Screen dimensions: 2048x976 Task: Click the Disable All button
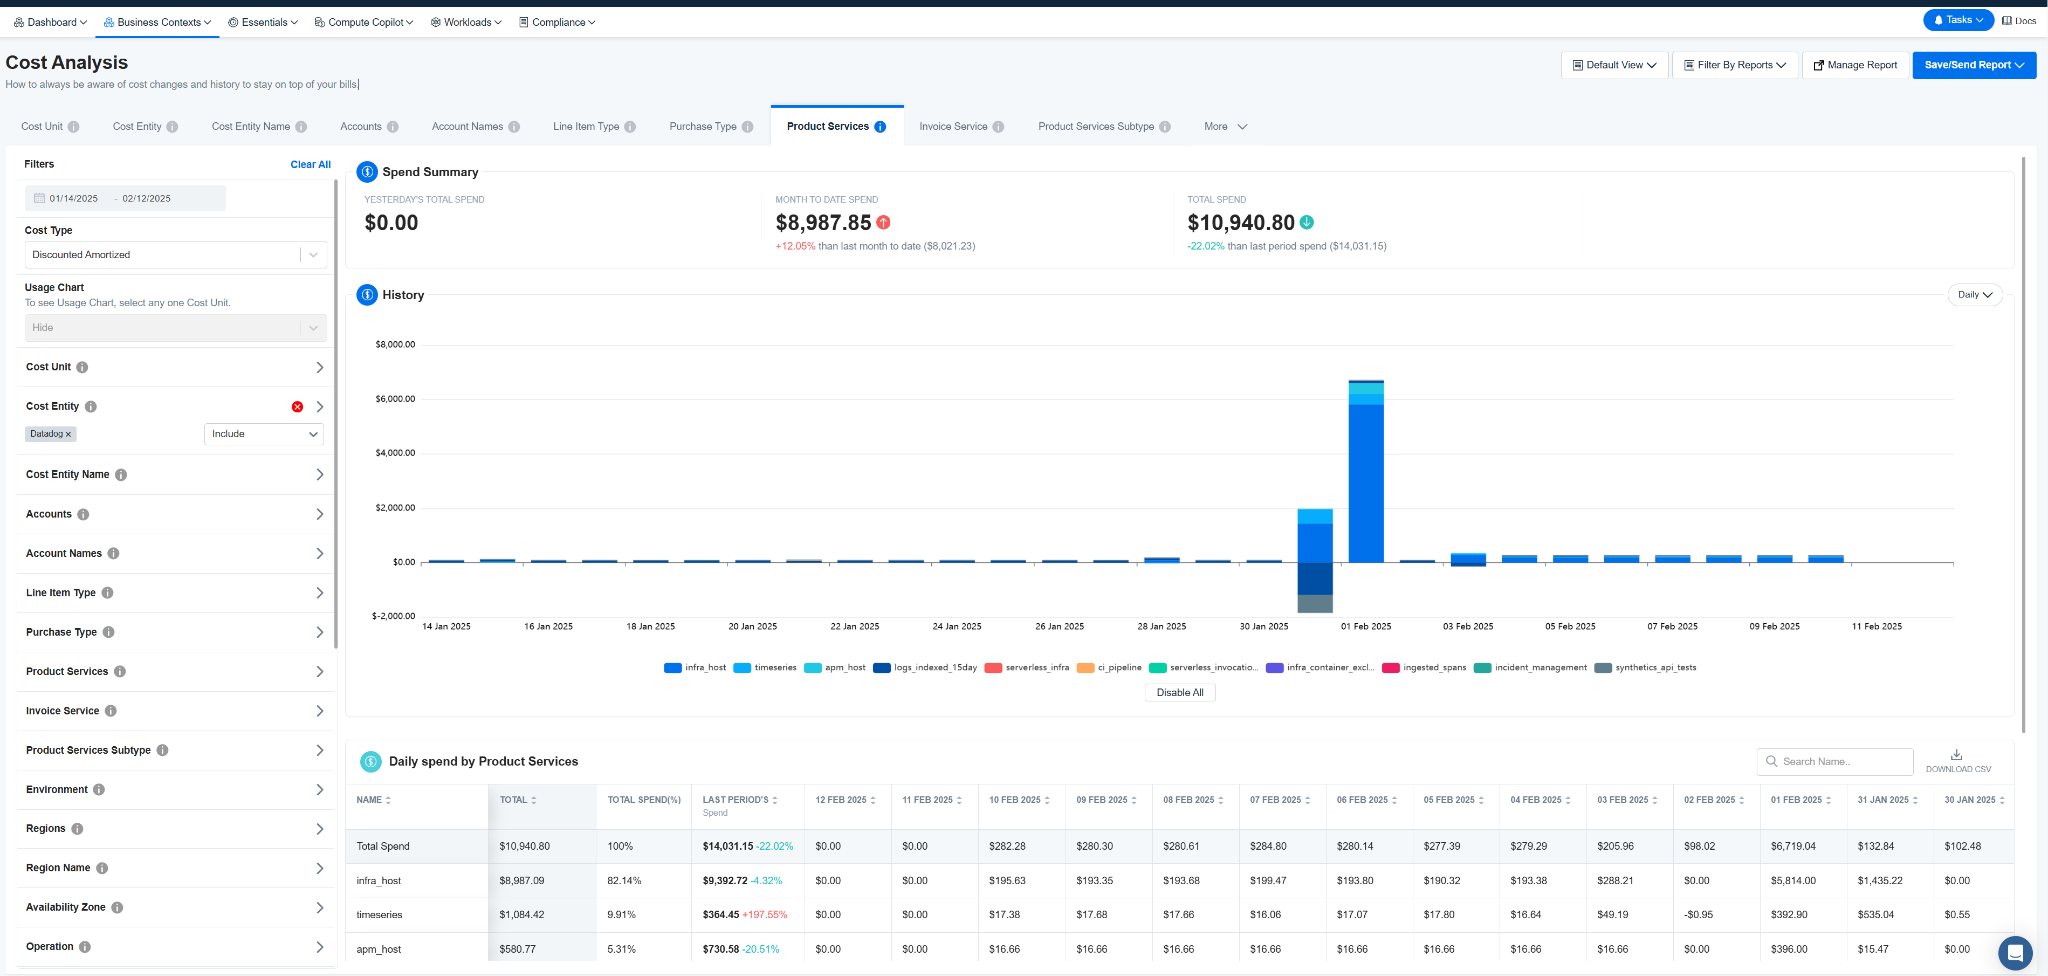[x=1180, y=693]
